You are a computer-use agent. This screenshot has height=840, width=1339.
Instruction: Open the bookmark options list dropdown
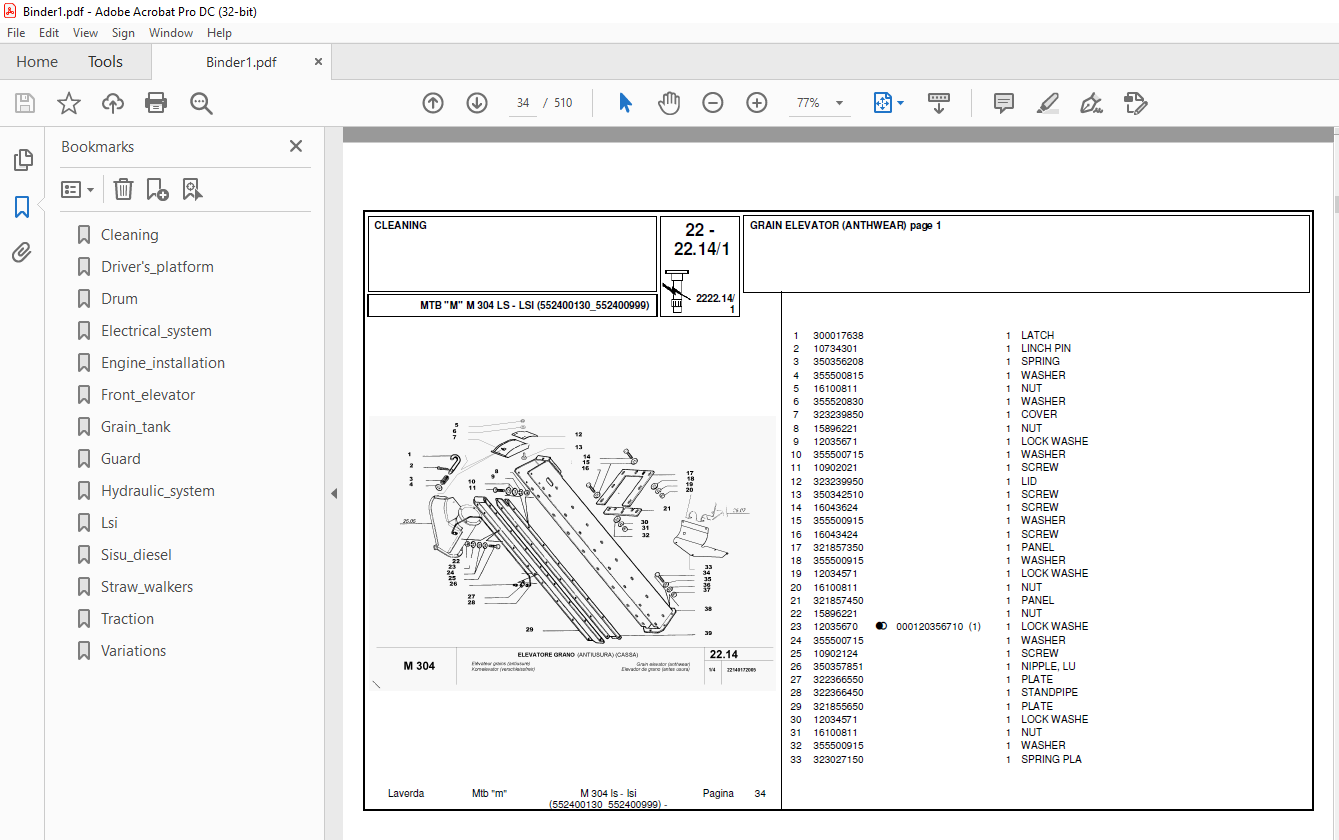click(78, 189)
